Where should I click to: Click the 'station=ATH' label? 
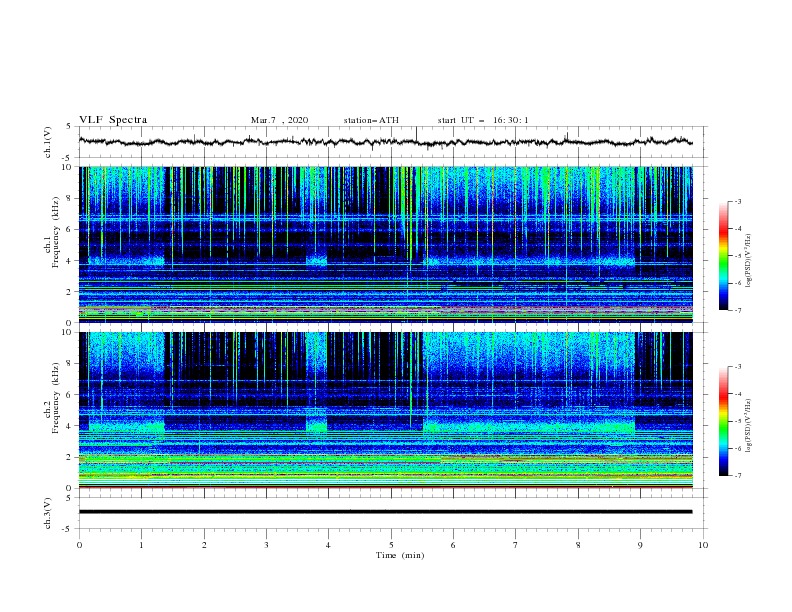click(x=371, y=120)
